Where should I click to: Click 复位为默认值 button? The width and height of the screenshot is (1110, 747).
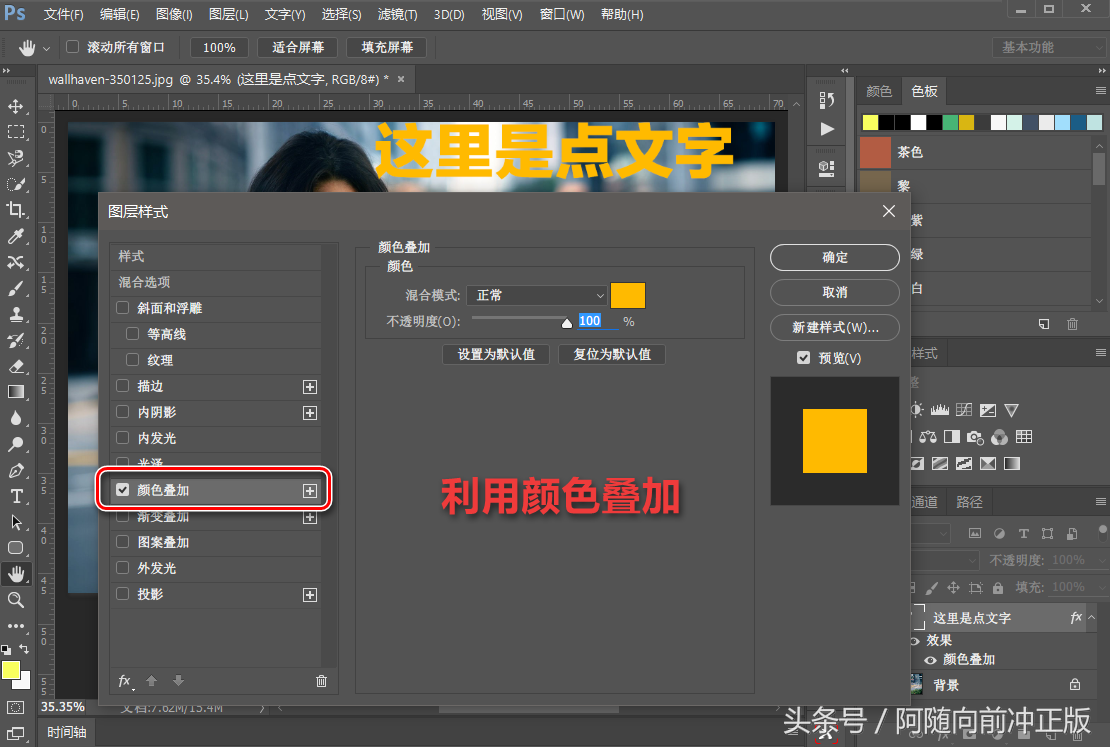click(612, 354)
